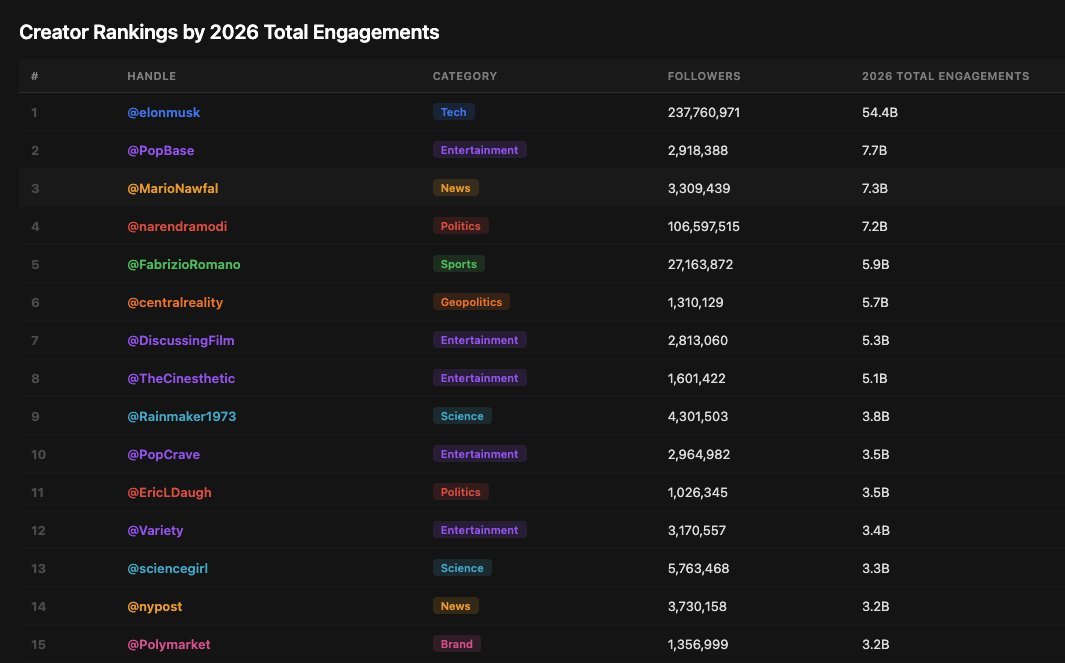Open the @elonmusk handle link

click(x=164, y=113)
